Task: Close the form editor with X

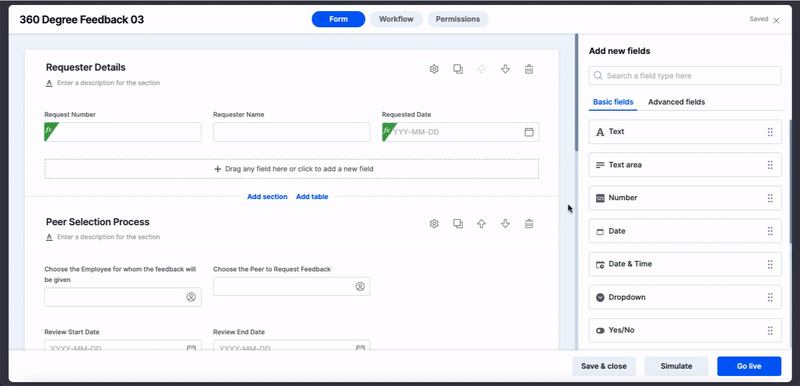Action: [777, 20]
